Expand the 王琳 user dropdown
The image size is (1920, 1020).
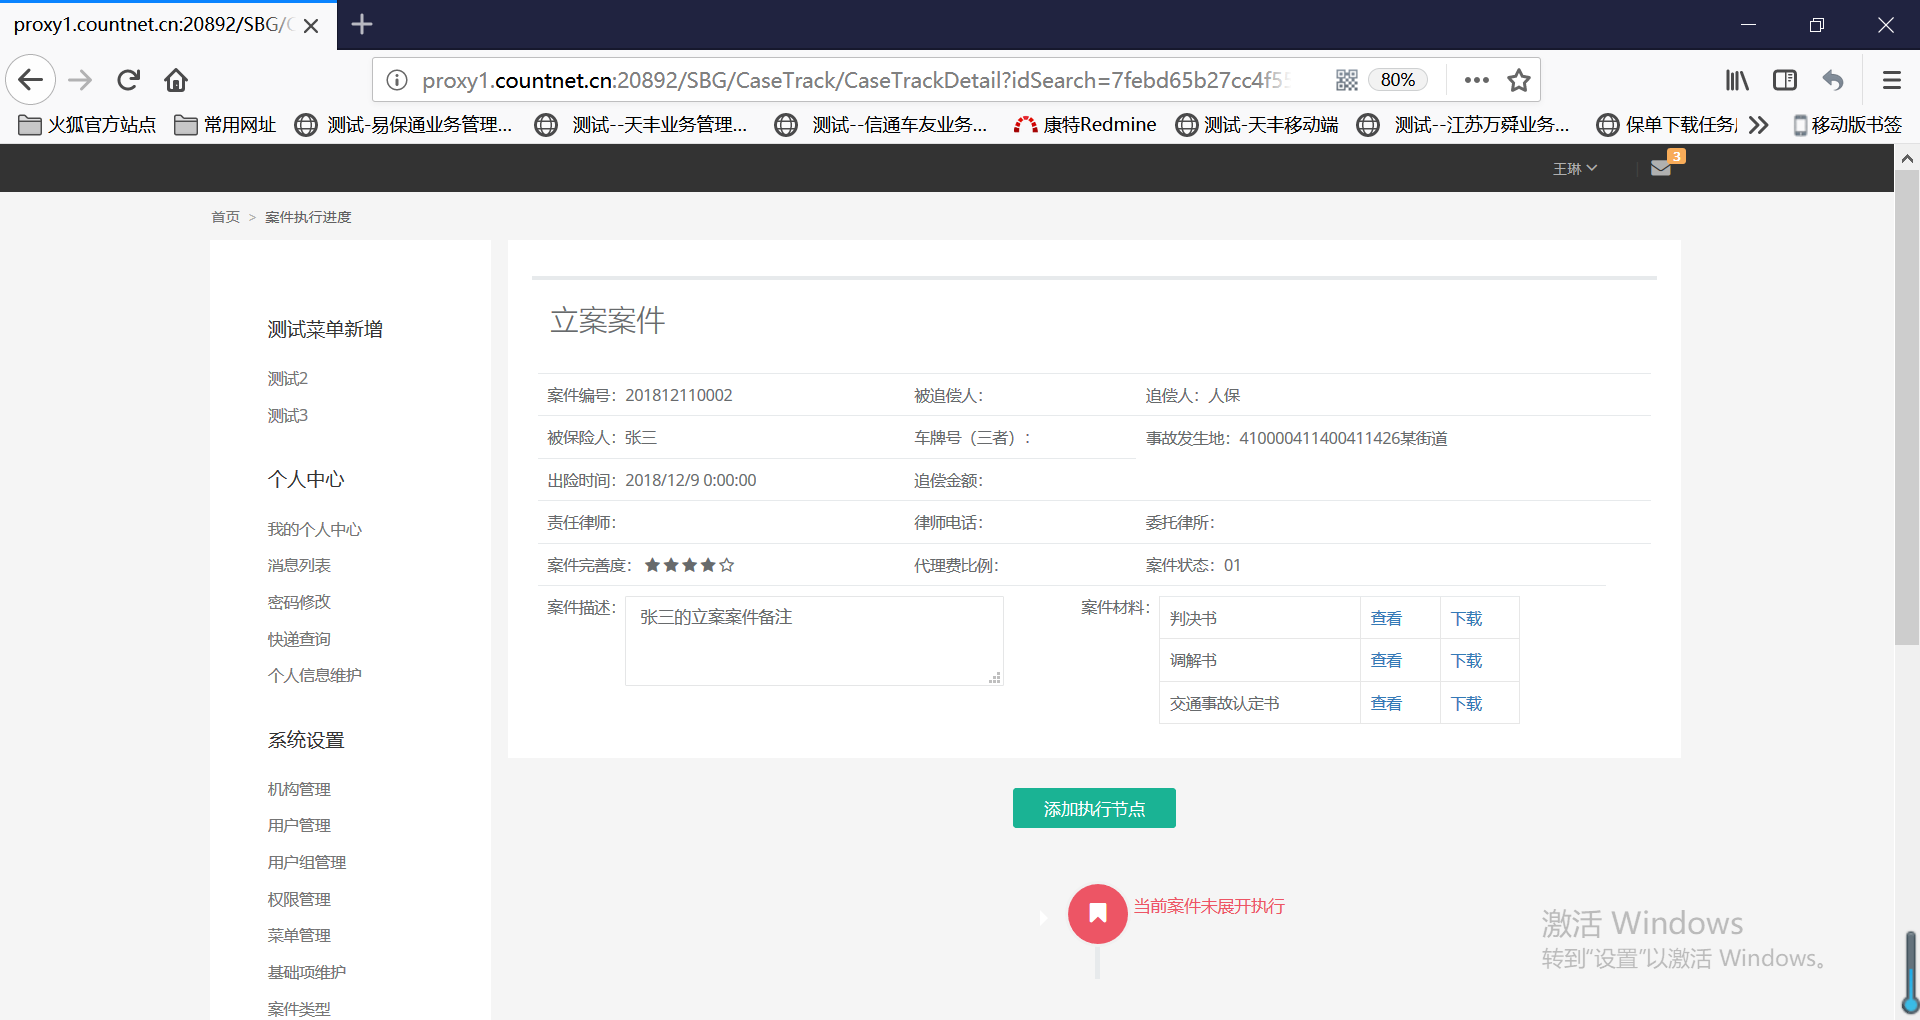[1574, 169]
